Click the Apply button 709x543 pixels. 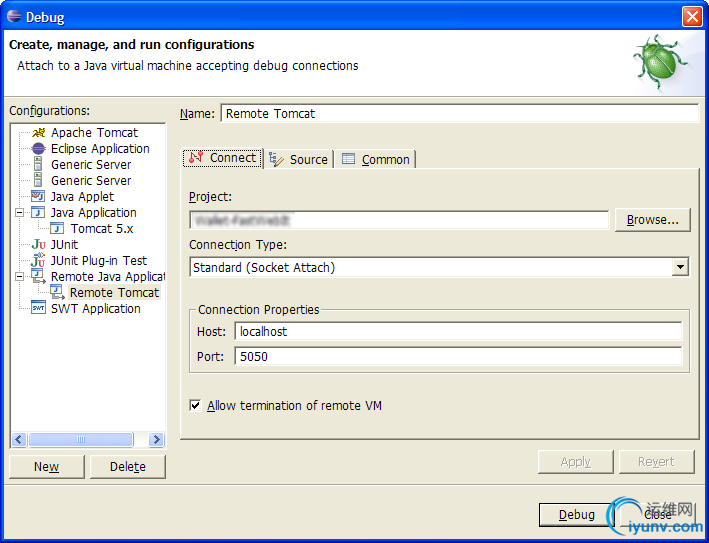coord(576,462)
